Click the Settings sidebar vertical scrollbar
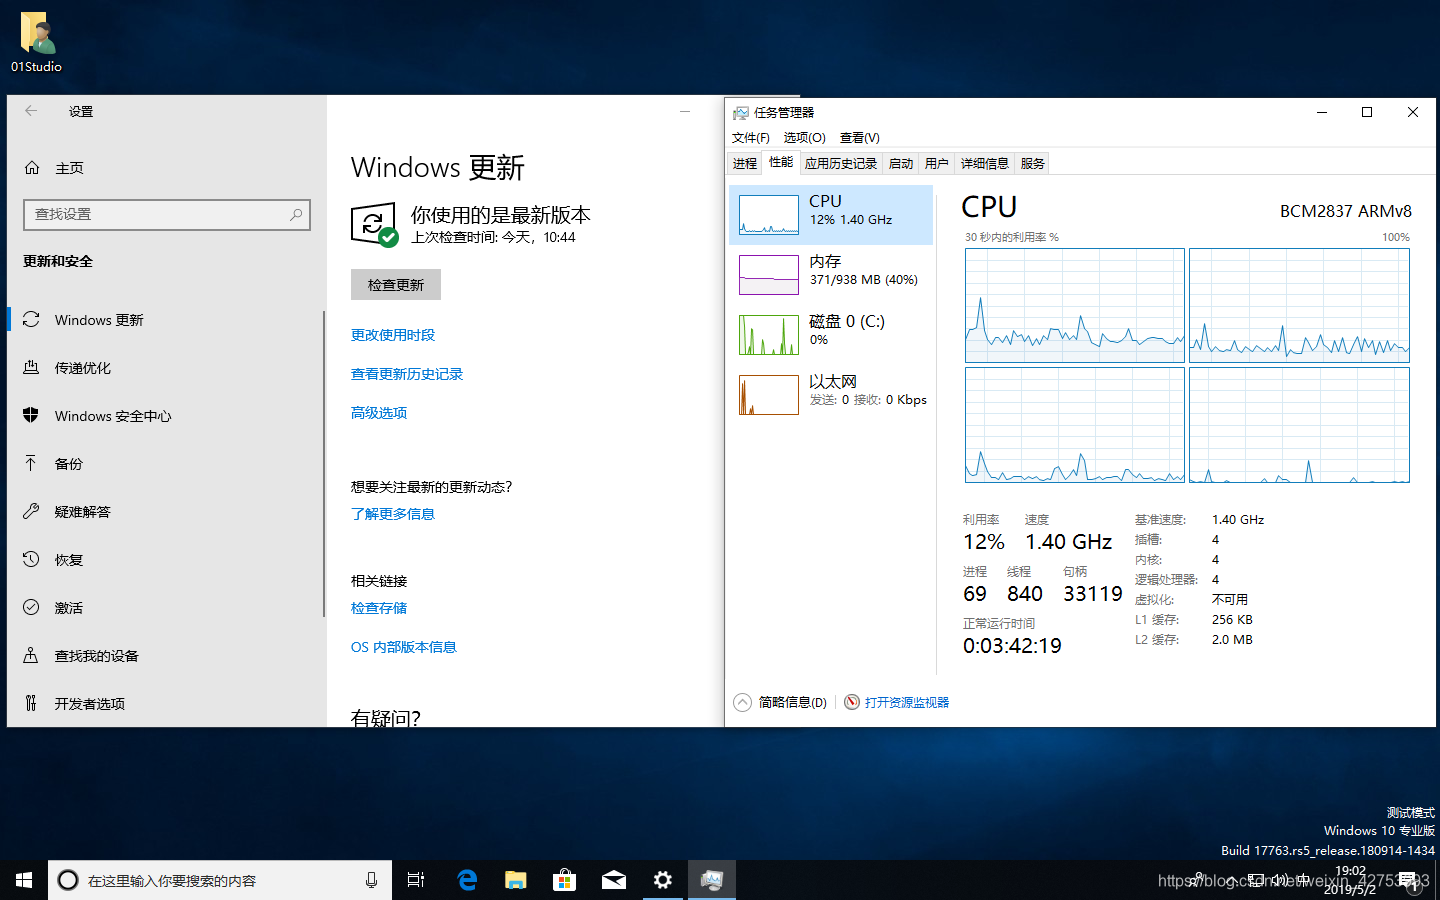The image size is (1440, 900). (x=324, y=463)
